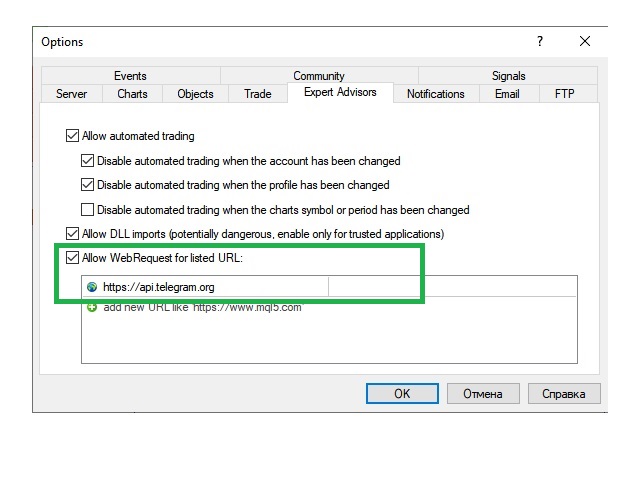Toggle Allow DLL imports checkbox

coord(72,234)
